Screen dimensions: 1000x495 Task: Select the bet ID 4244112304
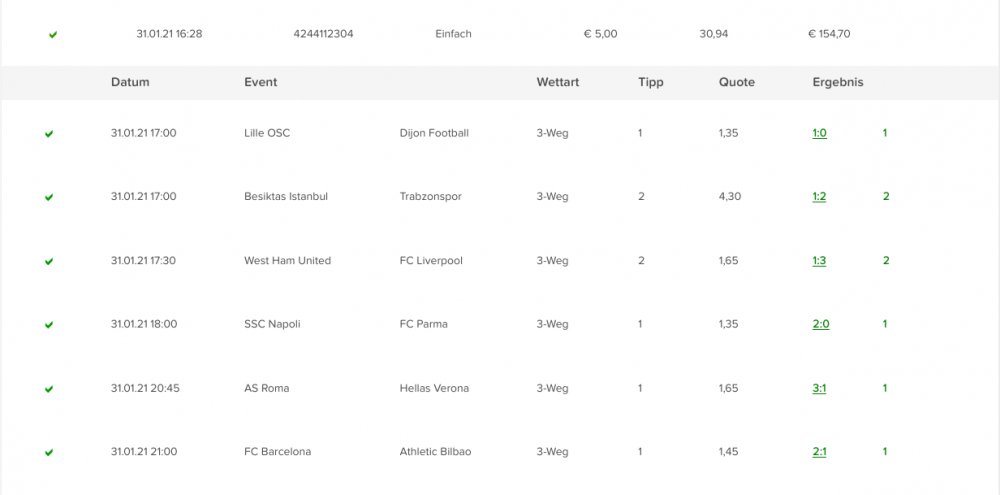pos(323,34)
